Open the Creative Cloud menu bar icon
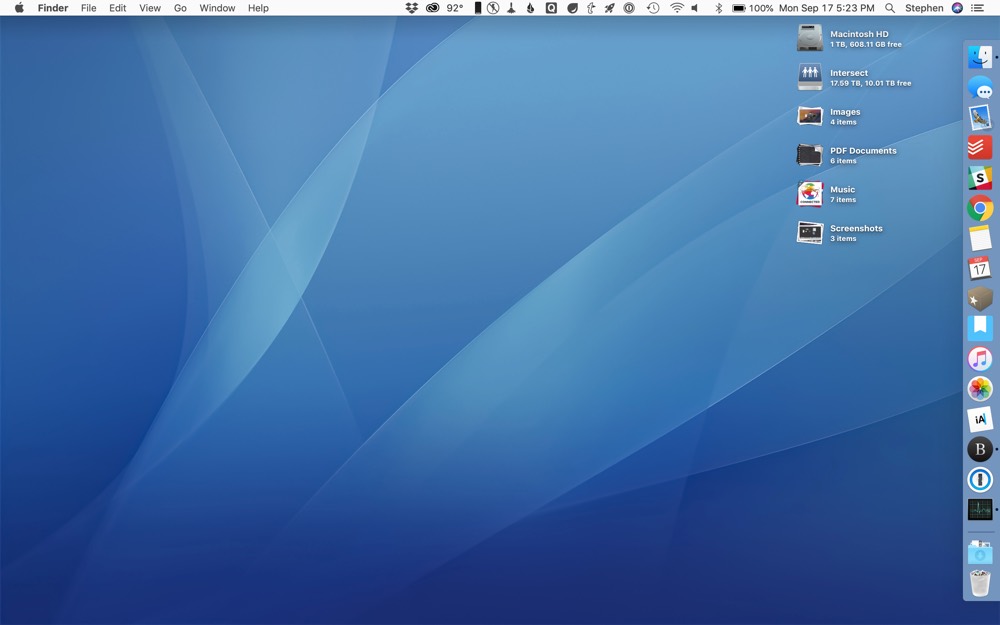This screenshot has width=1000, height=625. (432, 8)
